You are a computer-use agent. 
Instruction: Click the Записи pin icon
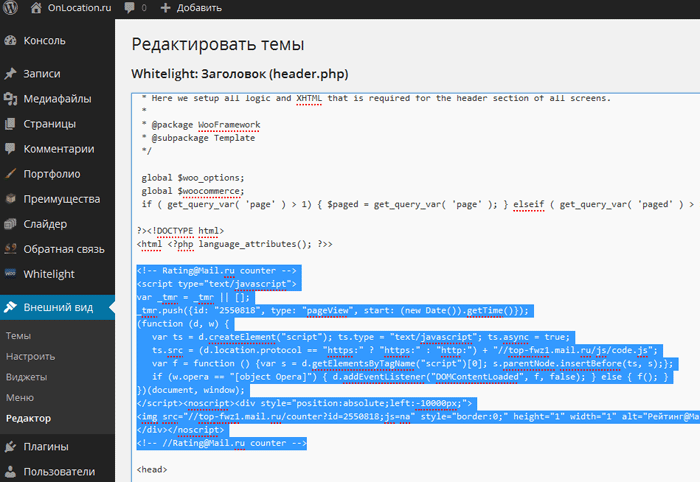click(10, 74)
